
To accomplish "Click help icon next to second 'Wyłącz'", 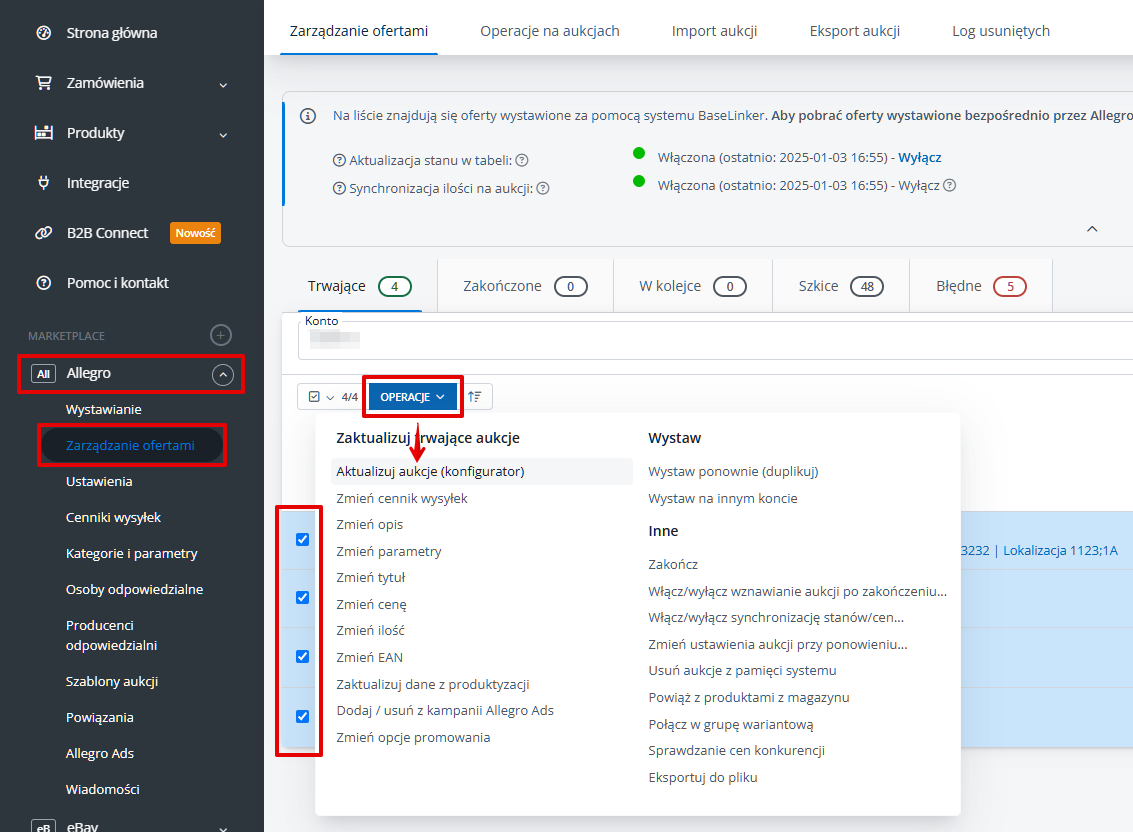I will (950, 185).
